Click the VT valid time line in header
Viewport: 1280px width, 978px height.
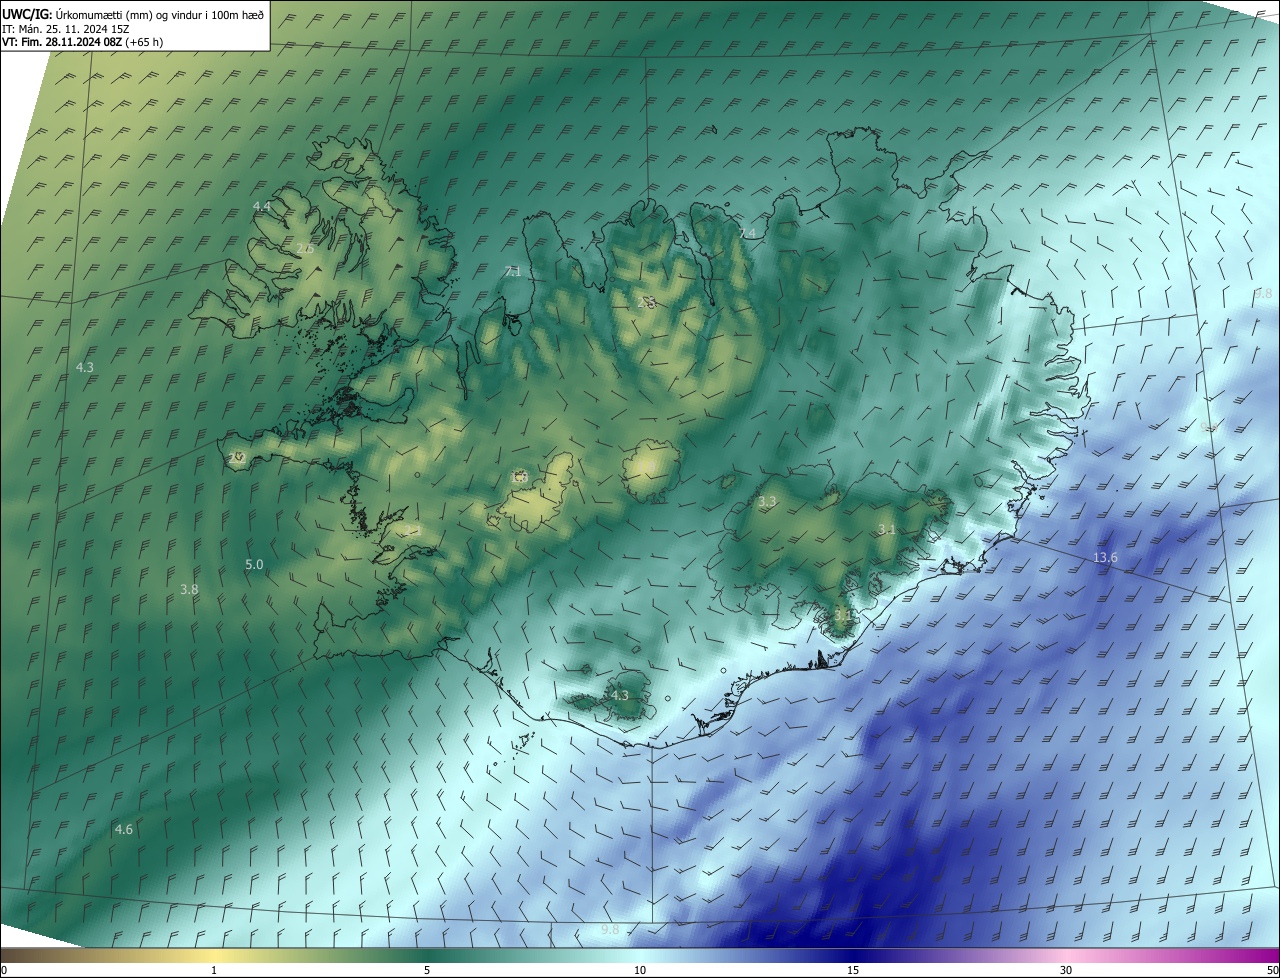tap(82, 42)
